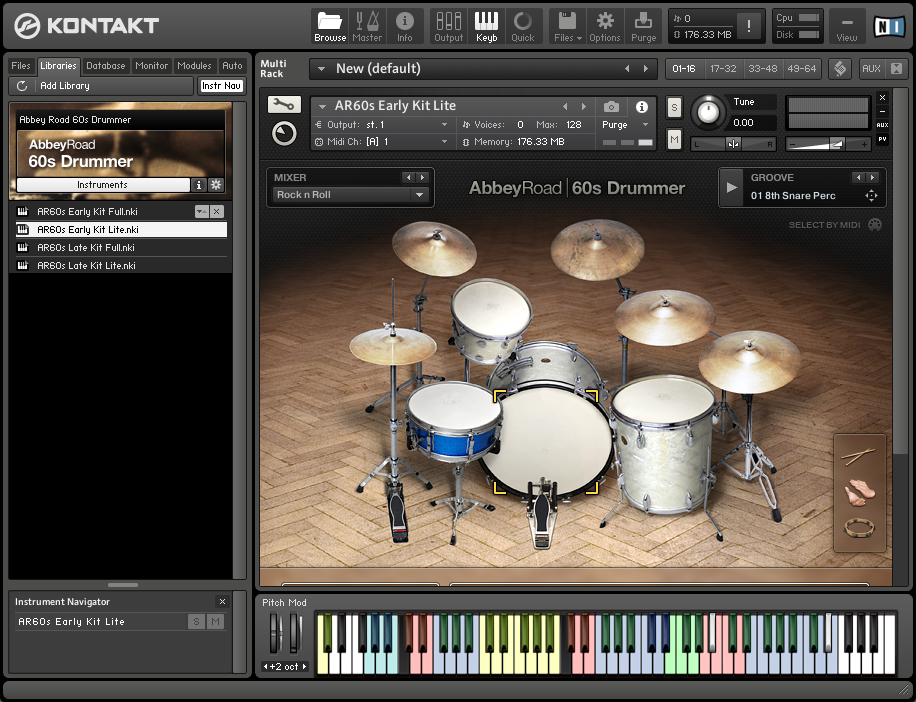Click the NI logo
The image size is (916, 702).
[889, 26]
